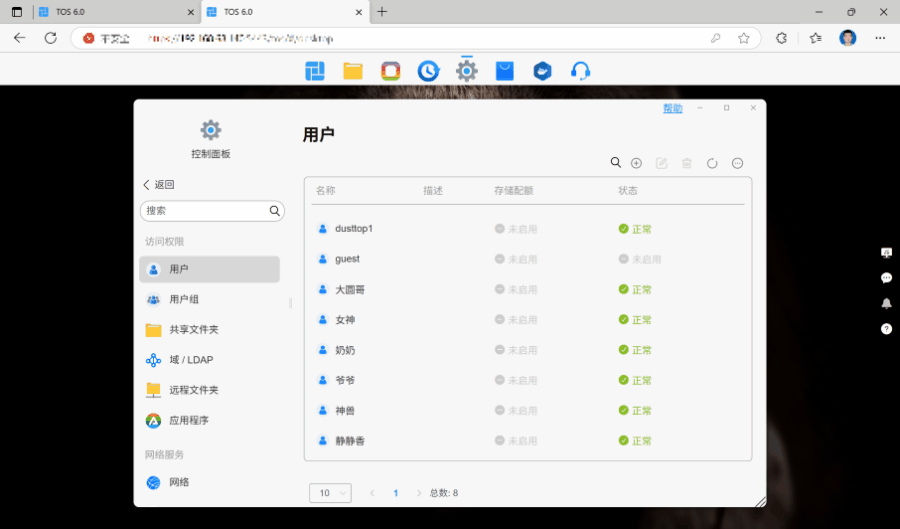The image size is (900, 529).
Task: Click the 返回 back button
Action: click(159, 184)
